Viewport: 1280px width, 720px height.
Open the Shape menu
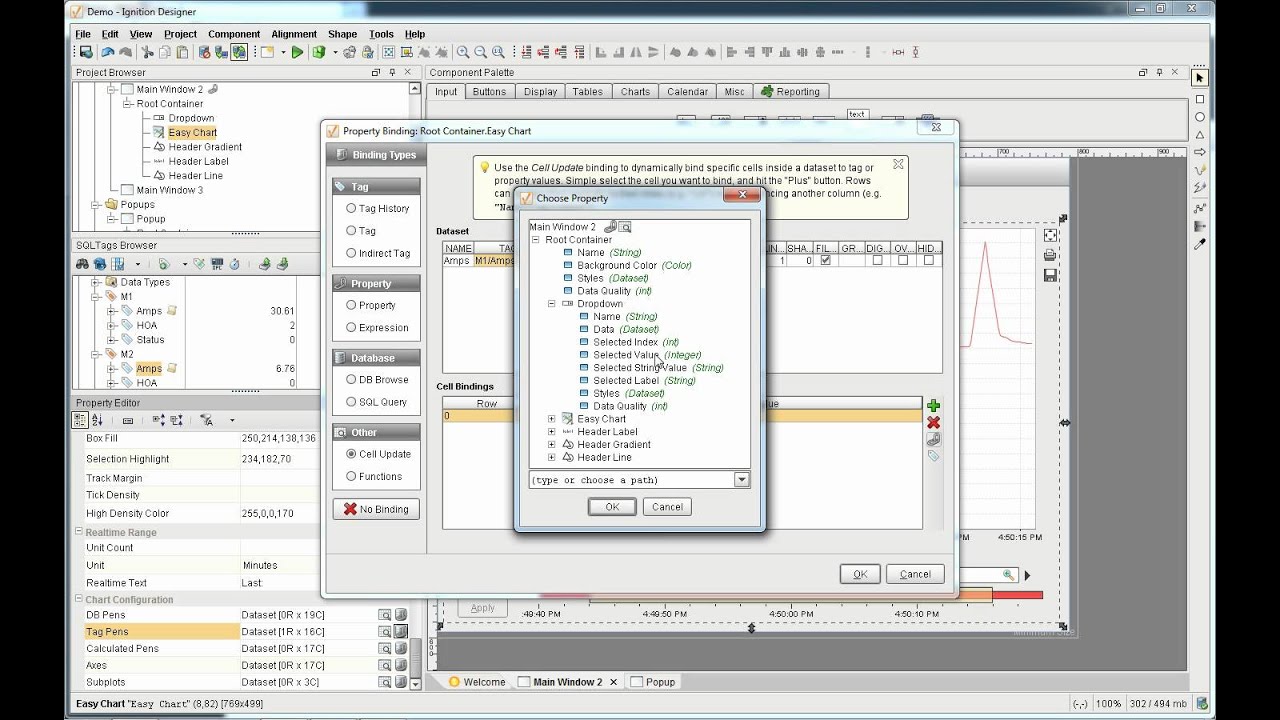342,34
